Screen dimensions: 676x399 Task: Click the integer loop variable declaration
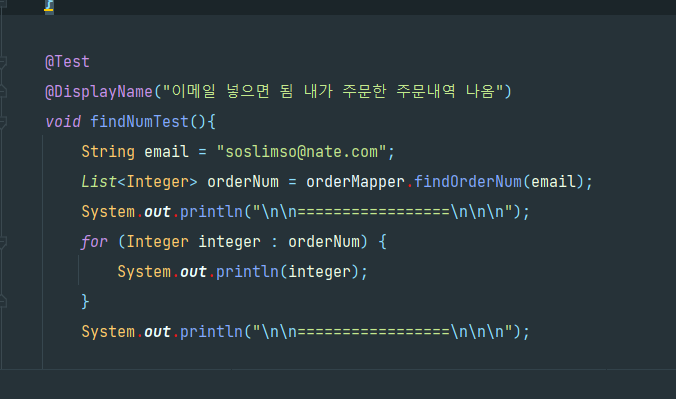pos(229,242)
